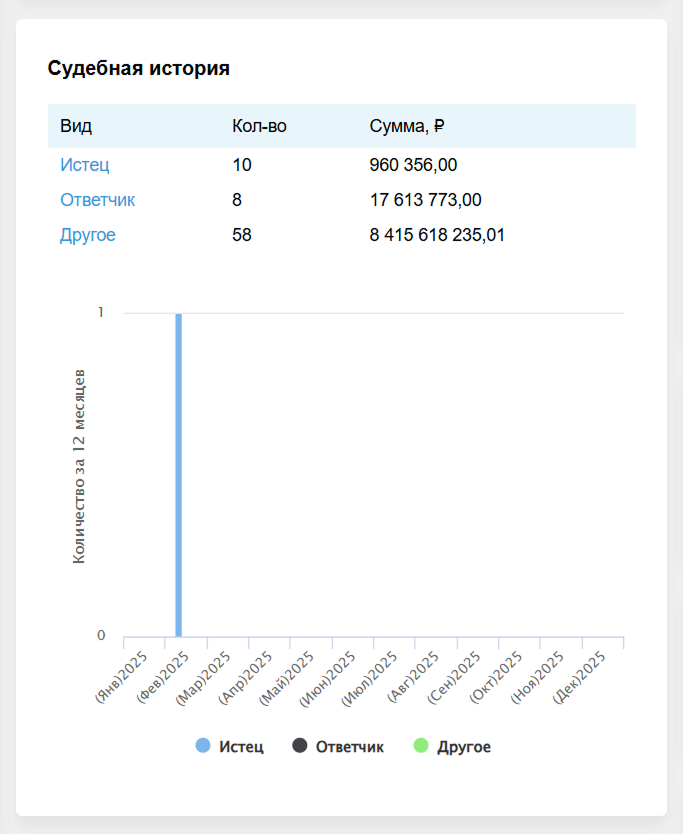The image size is (683, 834).
Task: Click the (Июн)2025 axis label
Action: pos(329,676)
